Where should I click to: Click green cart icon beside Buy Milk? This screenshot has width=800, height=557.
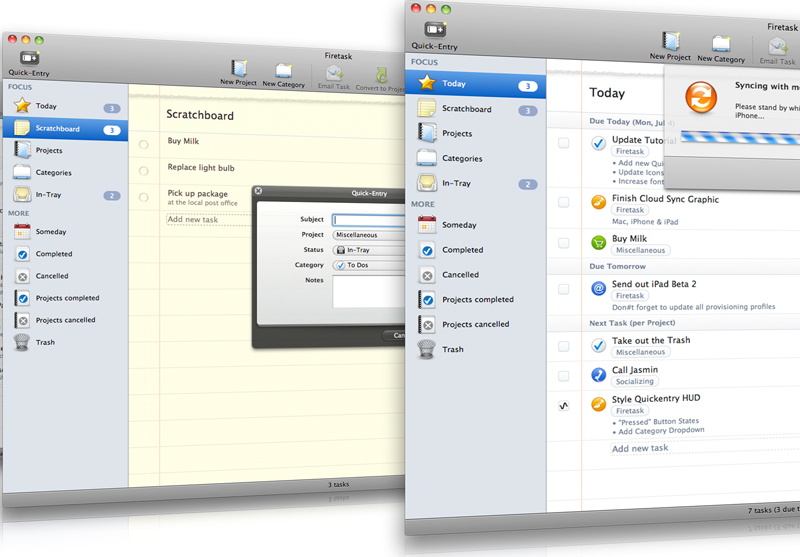[x=598, y=243]
